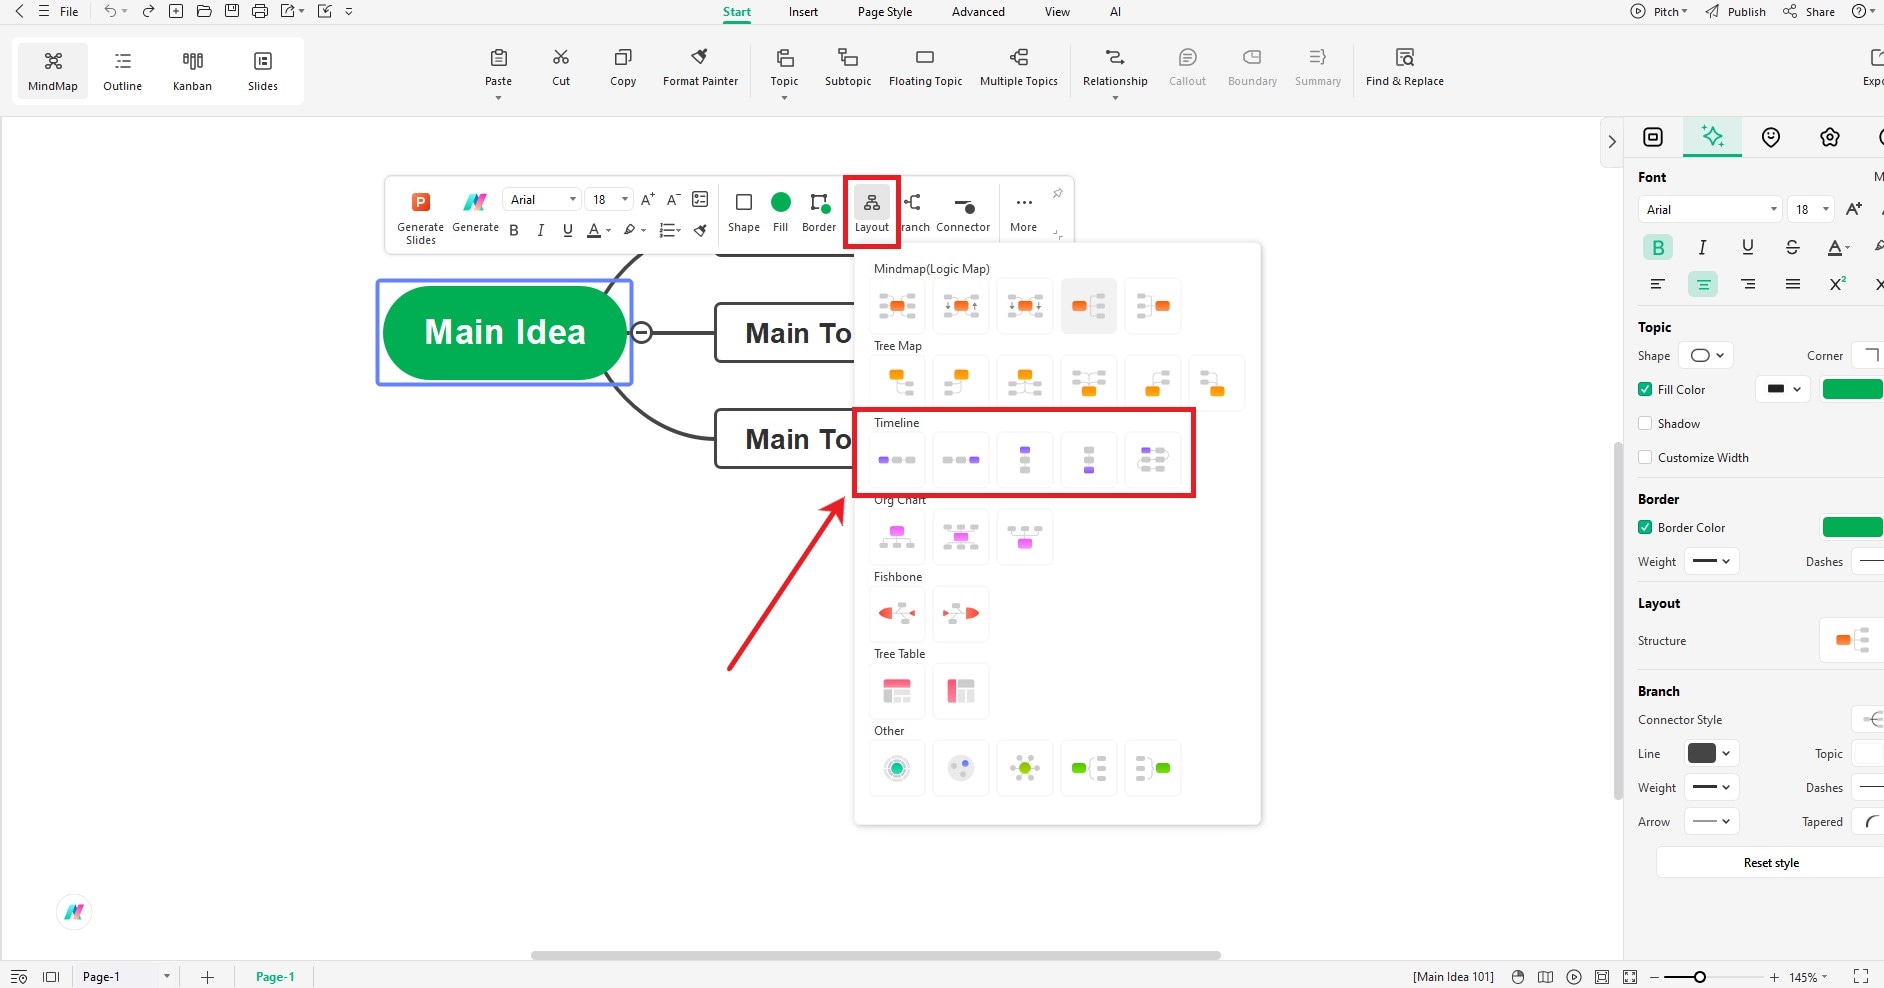The image size is (1884, 988).
Task: Open the AI ribbon tab
Action: (x=1115, y=12)
